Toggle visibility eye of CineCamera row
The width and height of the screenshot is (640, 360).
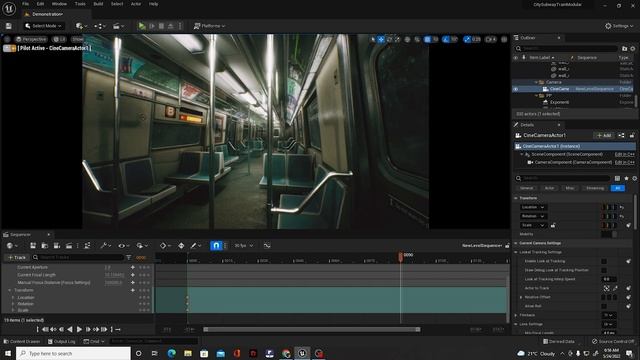pos(516,89)
